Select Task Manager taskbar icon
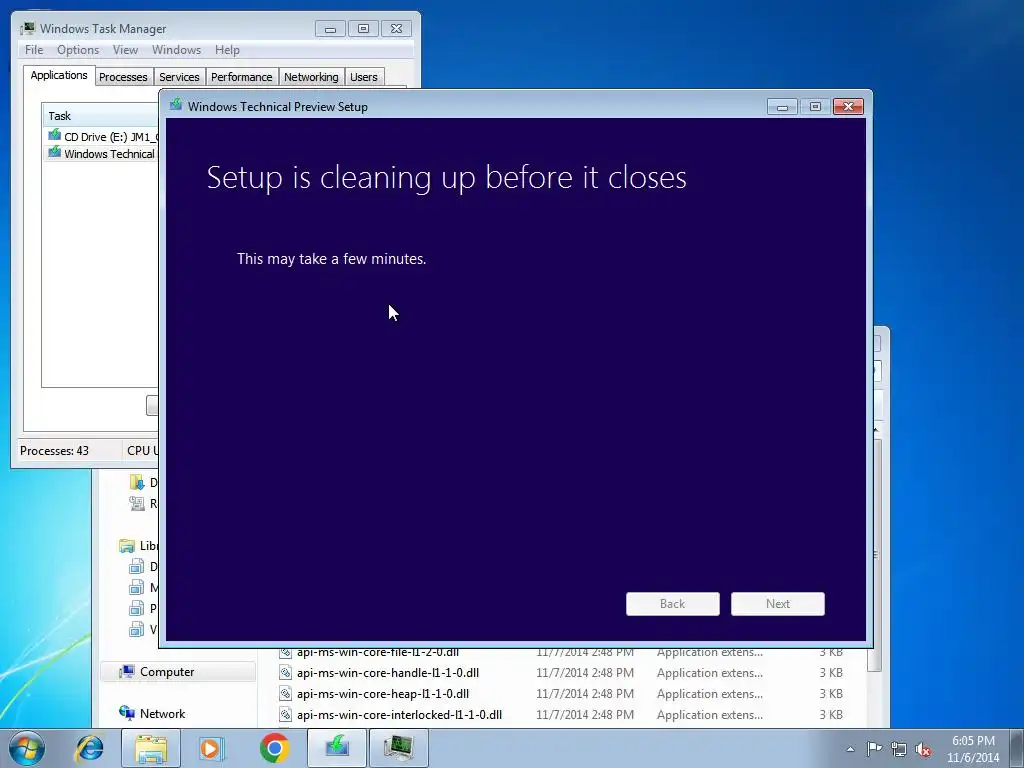The height and width of the screenshot is (768, 1024). click(398, 748)
